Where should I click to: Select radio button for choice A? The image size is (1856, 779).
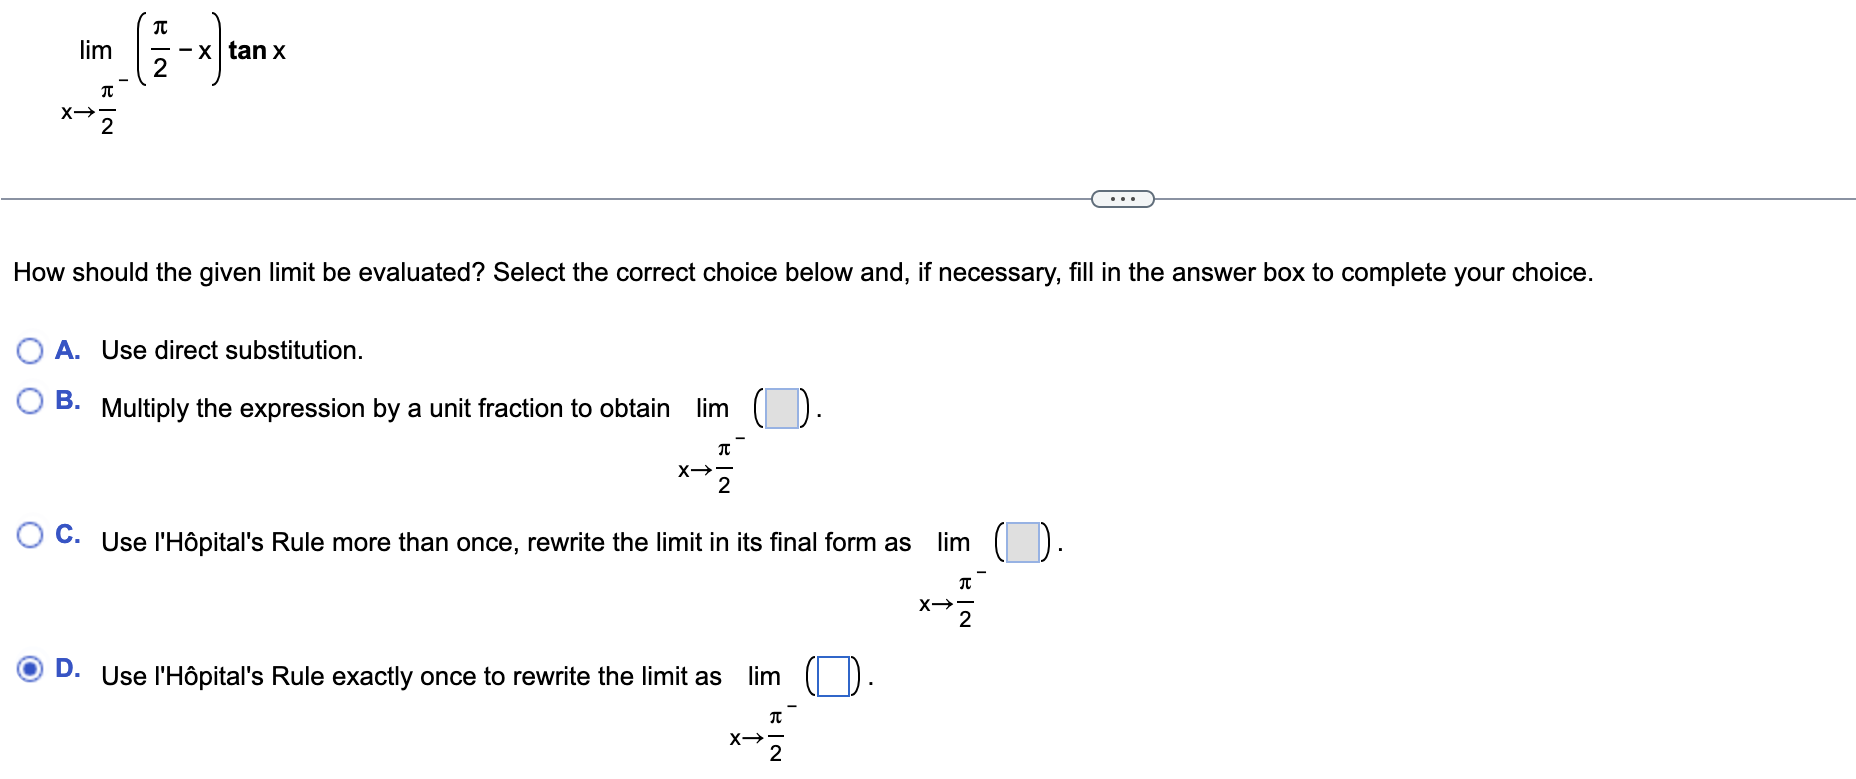tap(30, 351)
